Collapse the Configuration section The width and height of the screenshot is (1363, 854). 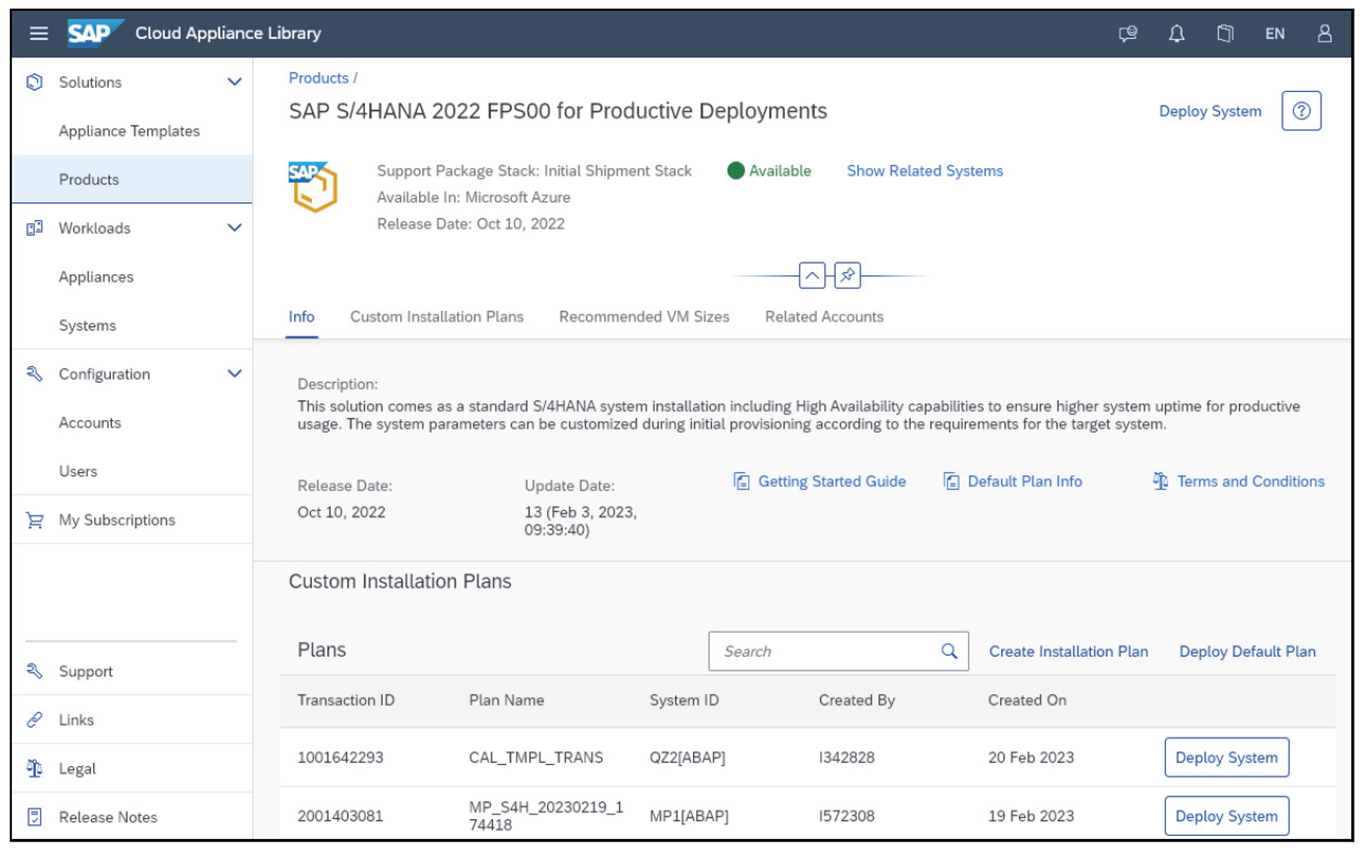(x=234, y=373)
